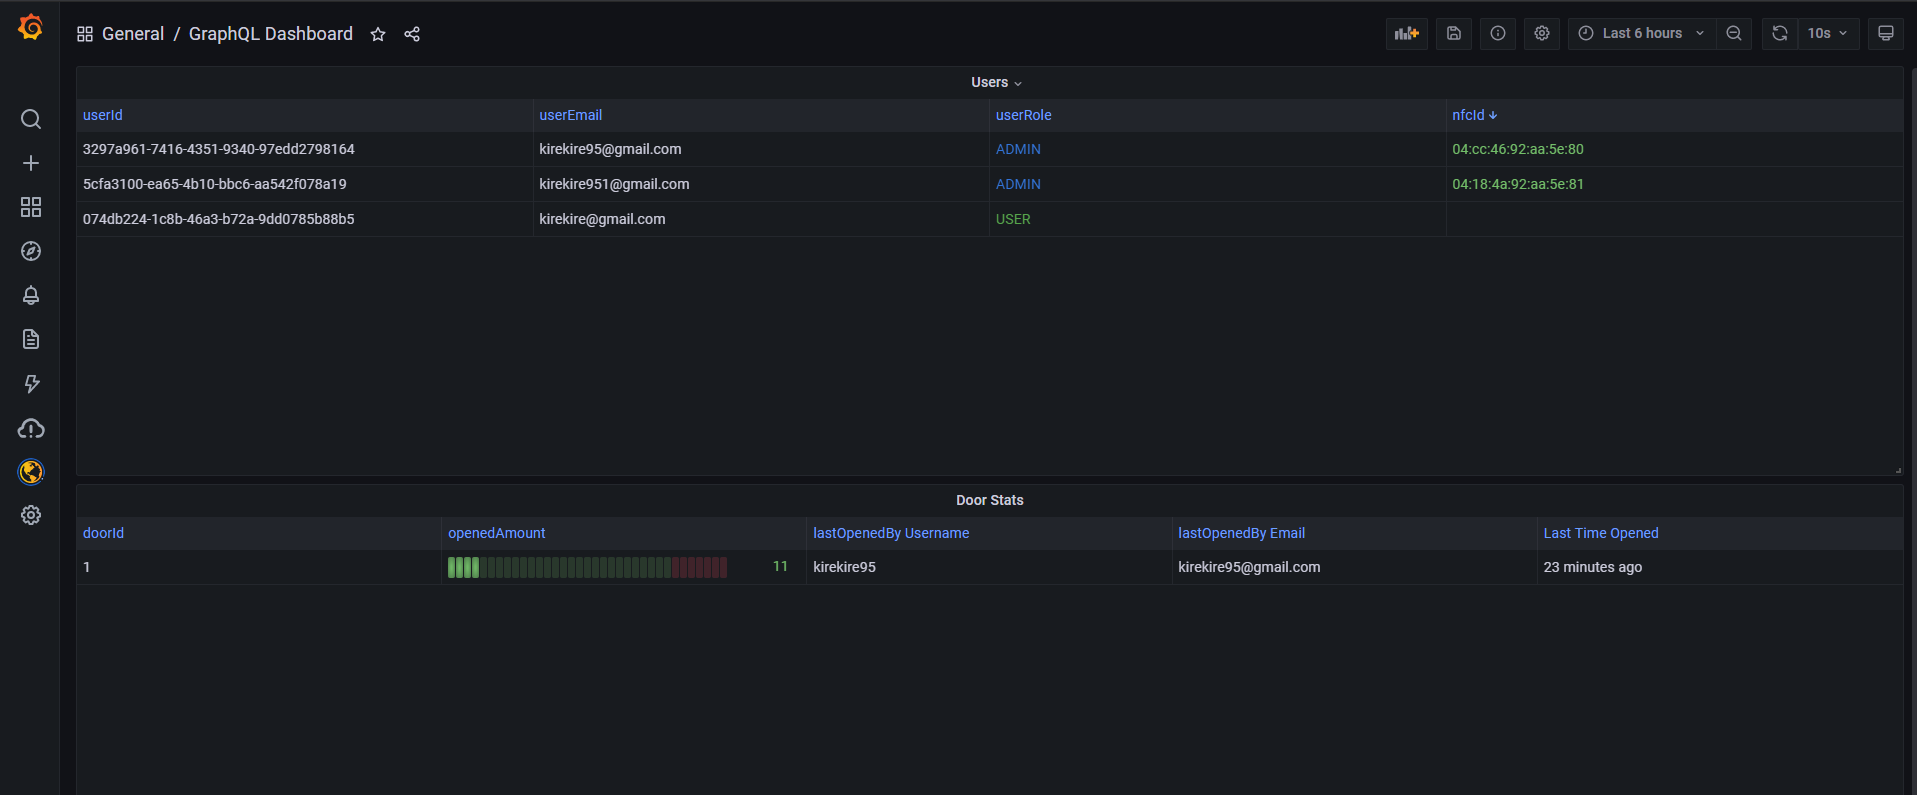Click ADMIN role for kirekire951@gmail.com
Viewport: 1917px width, 795px height.
(1018, 184)
